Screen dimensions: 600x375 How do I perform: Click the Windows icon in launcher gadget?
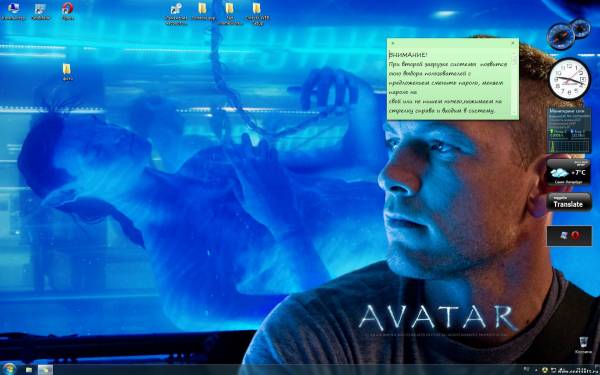coord(564,236)
